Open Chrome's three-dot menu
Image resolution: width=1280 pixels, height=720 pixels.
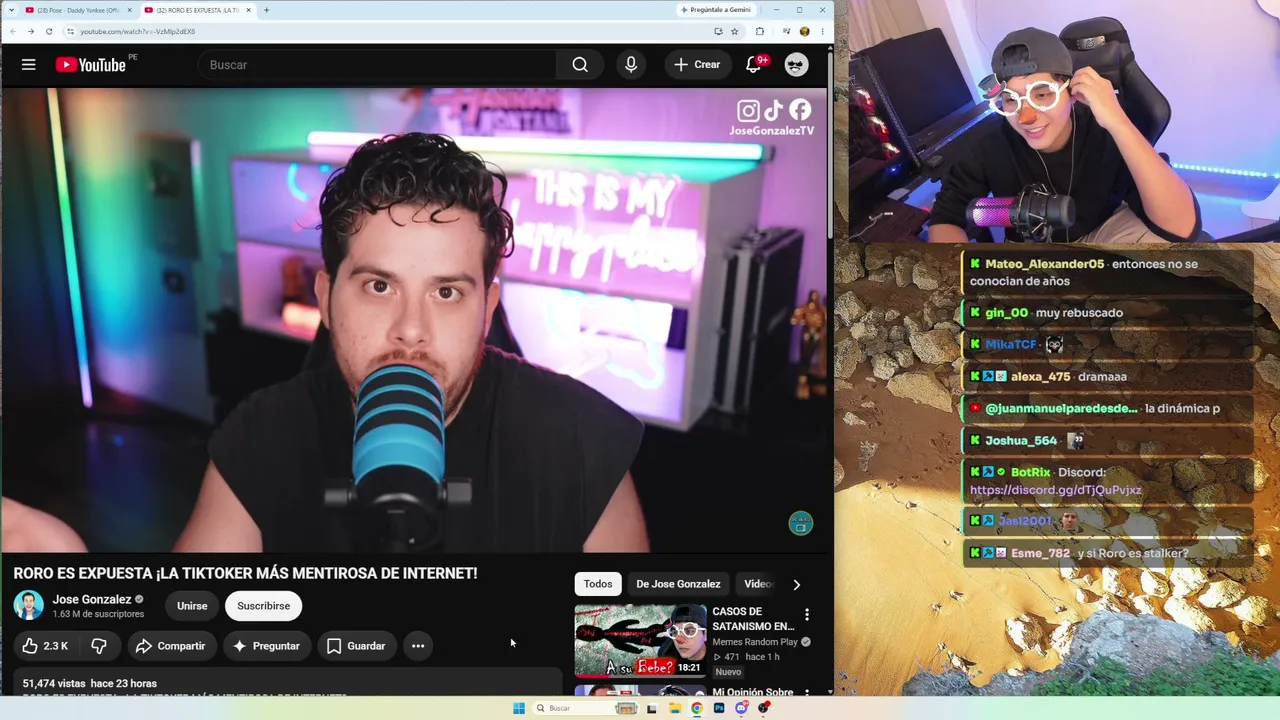coord(821,31)
